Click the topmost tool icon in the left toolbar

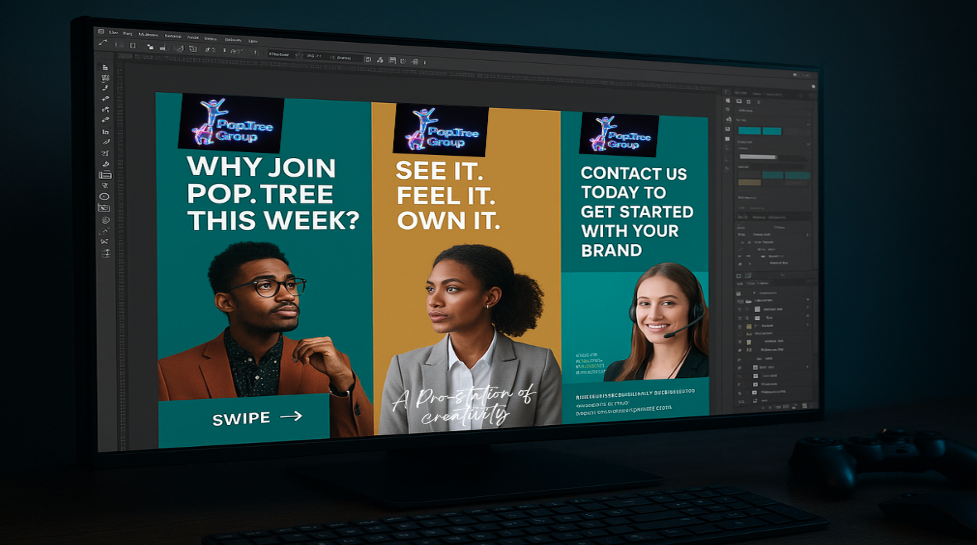coord(105,67)
